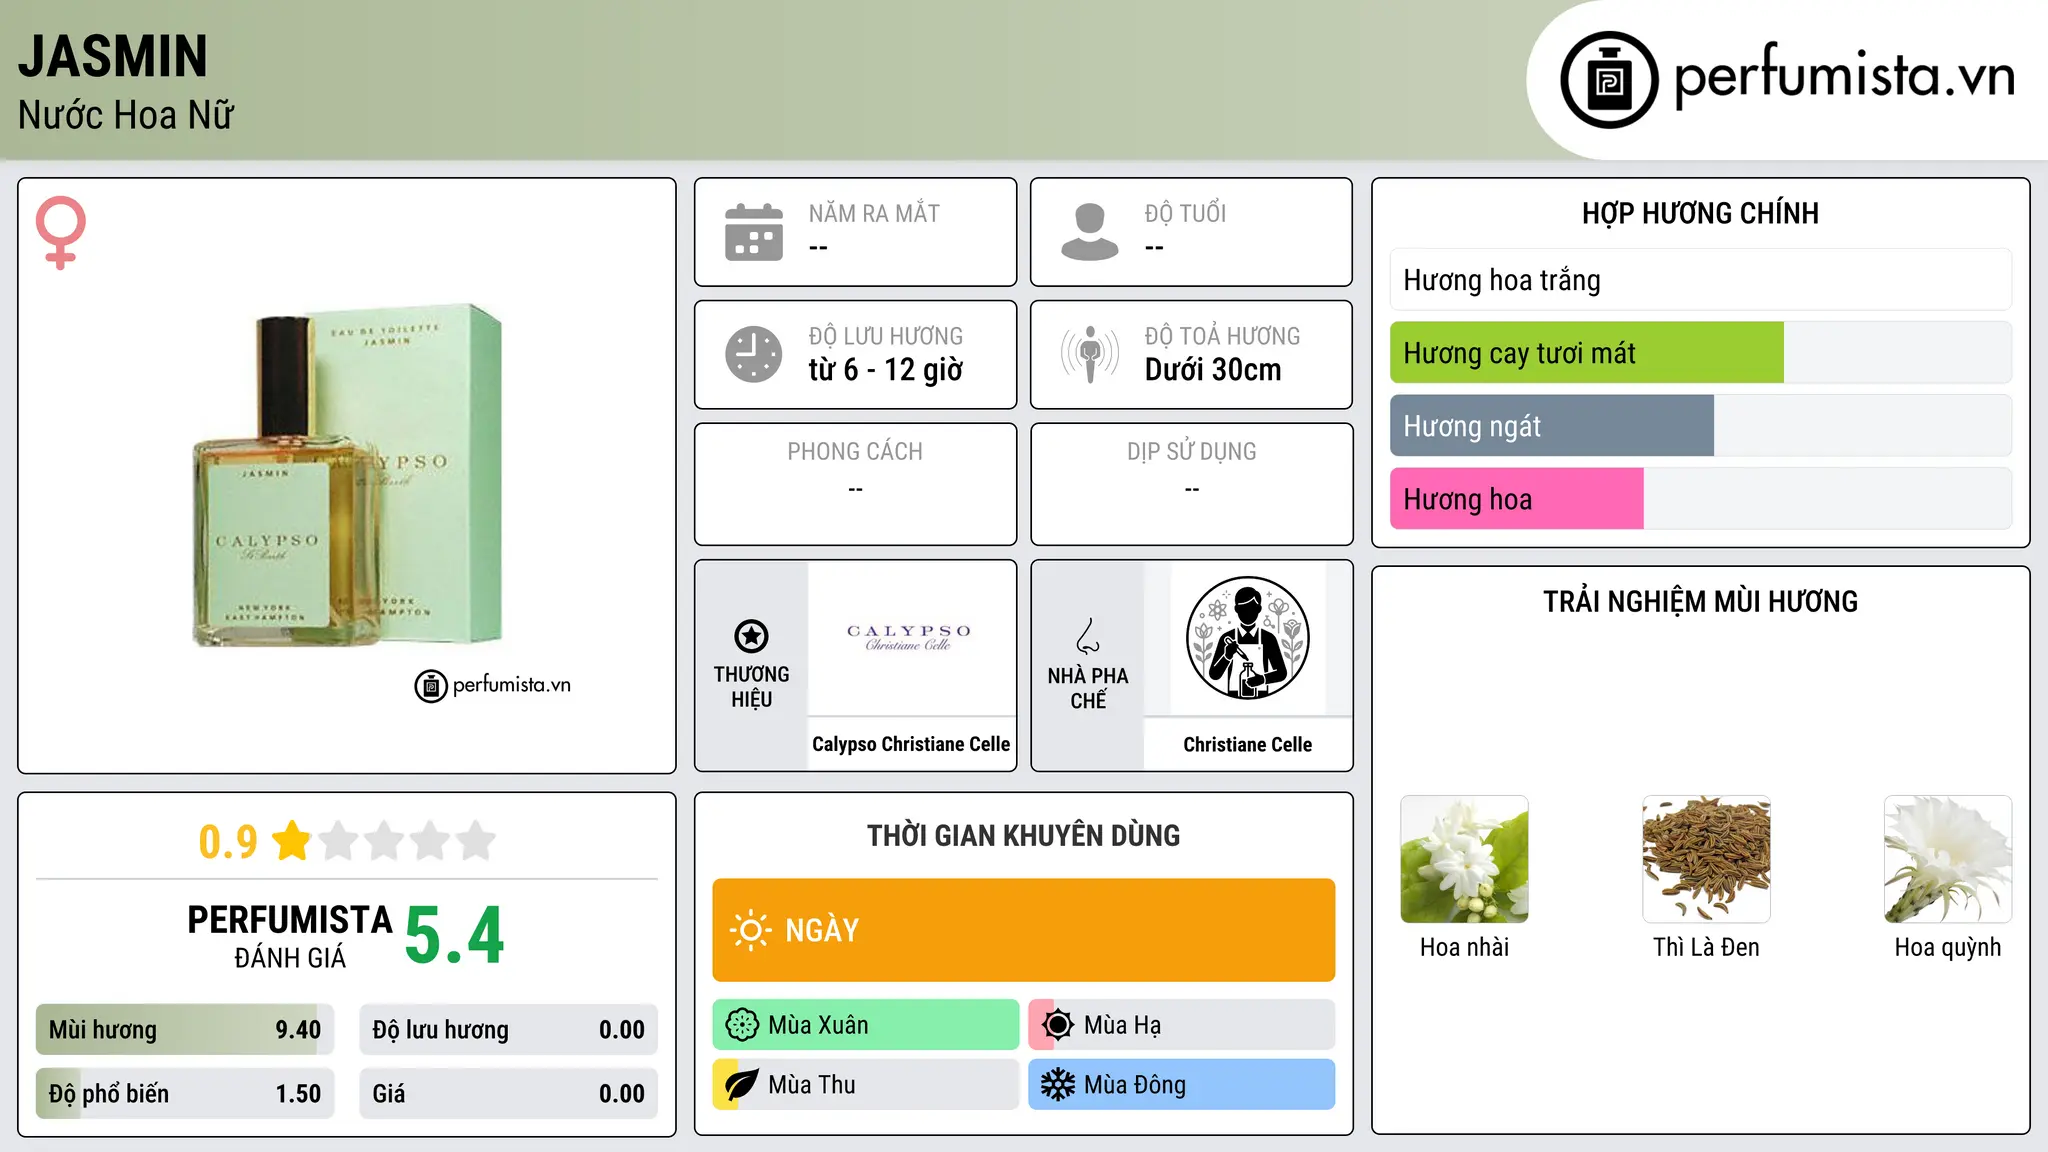Open the Calypso Christiane Celle brand name link
Viewport: 2048px width, 1152px height.
pyautogui.click(x=911, y=744)
